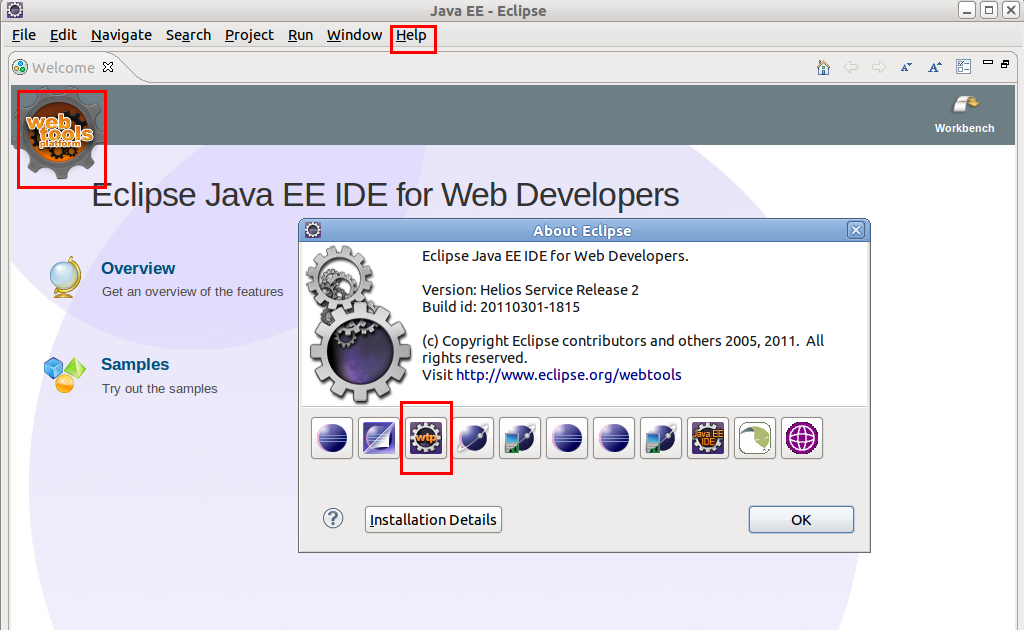Open the Project menu
This screenshot has width=1024, height=630.
coord(249,35)
